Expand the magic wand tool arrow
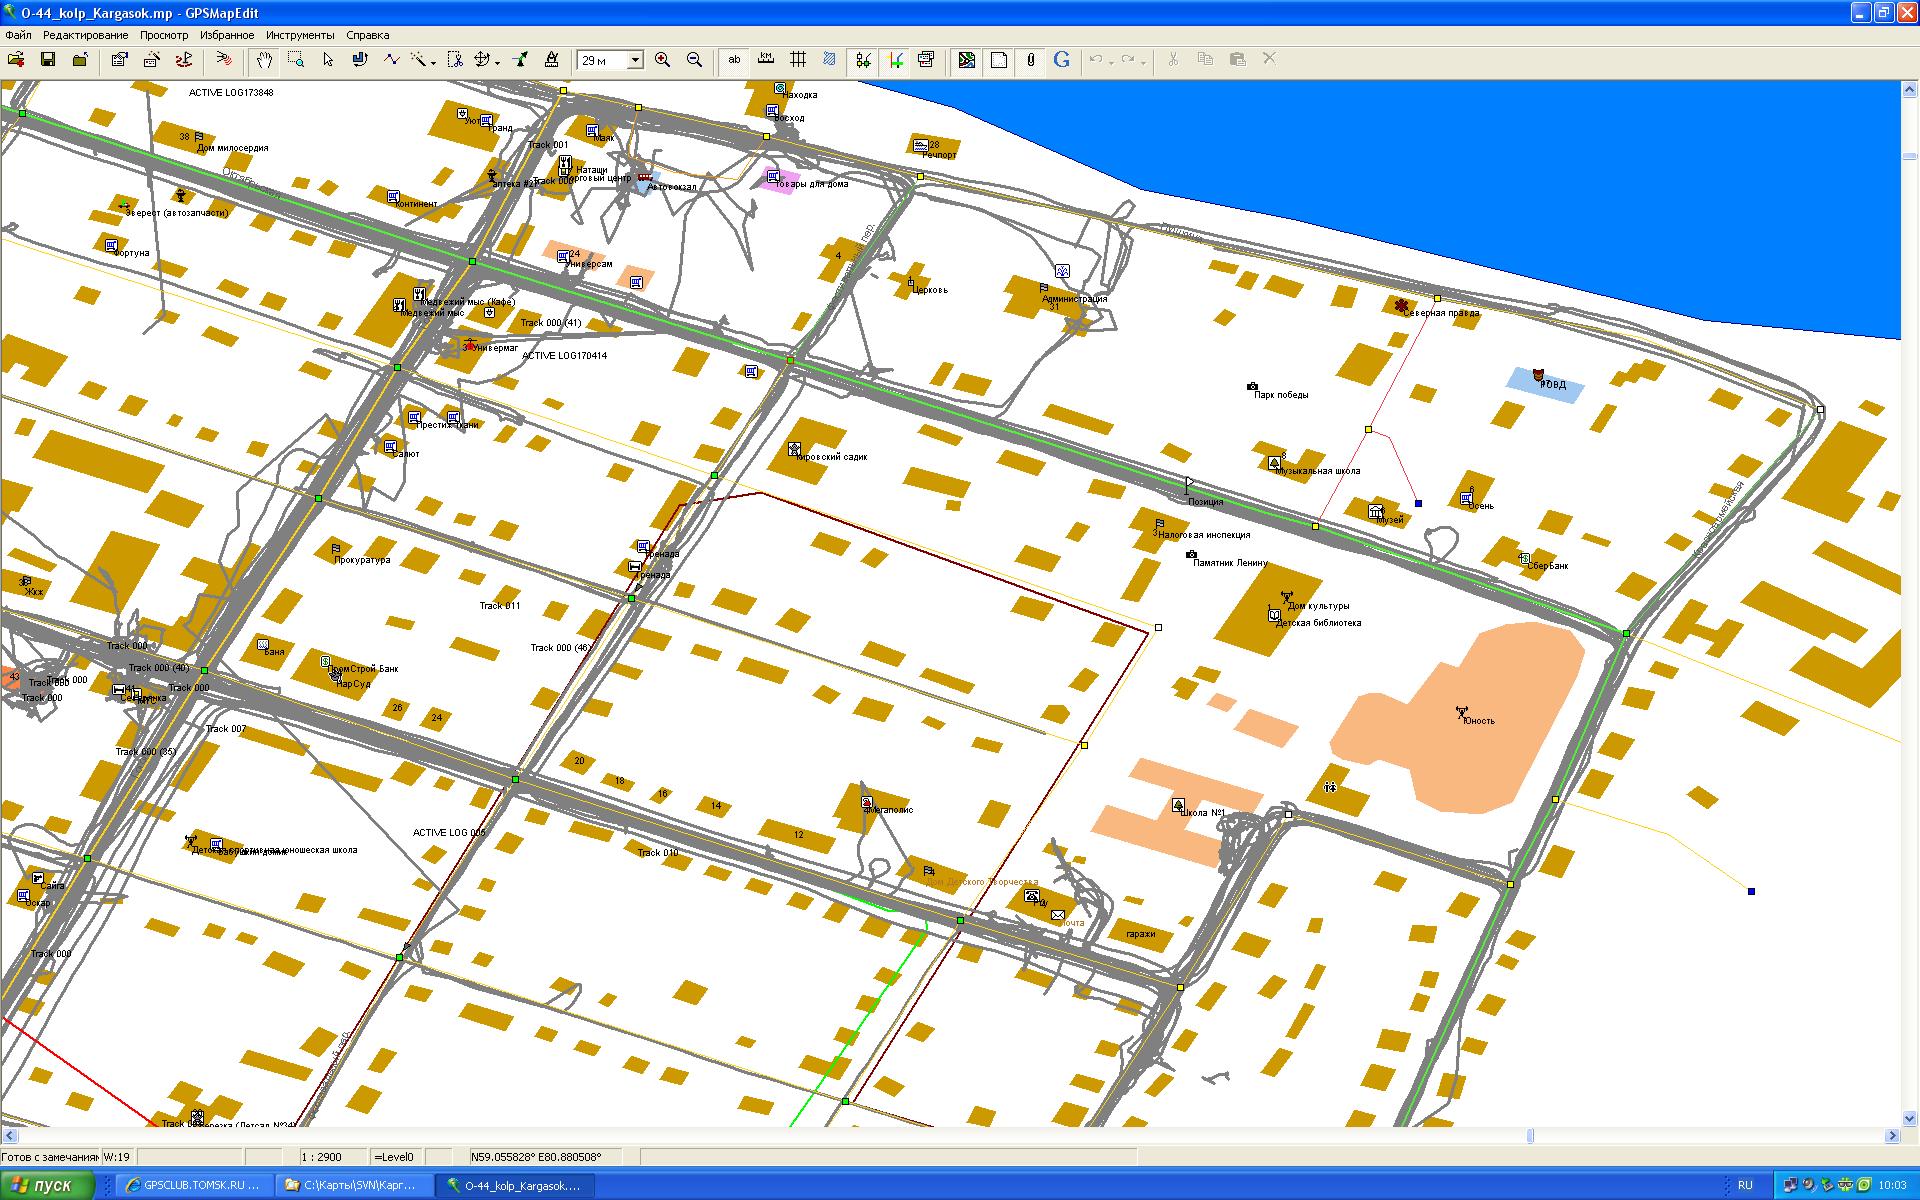The height and width of the screenshot is (1200, 1920). (x=434, y=62)
